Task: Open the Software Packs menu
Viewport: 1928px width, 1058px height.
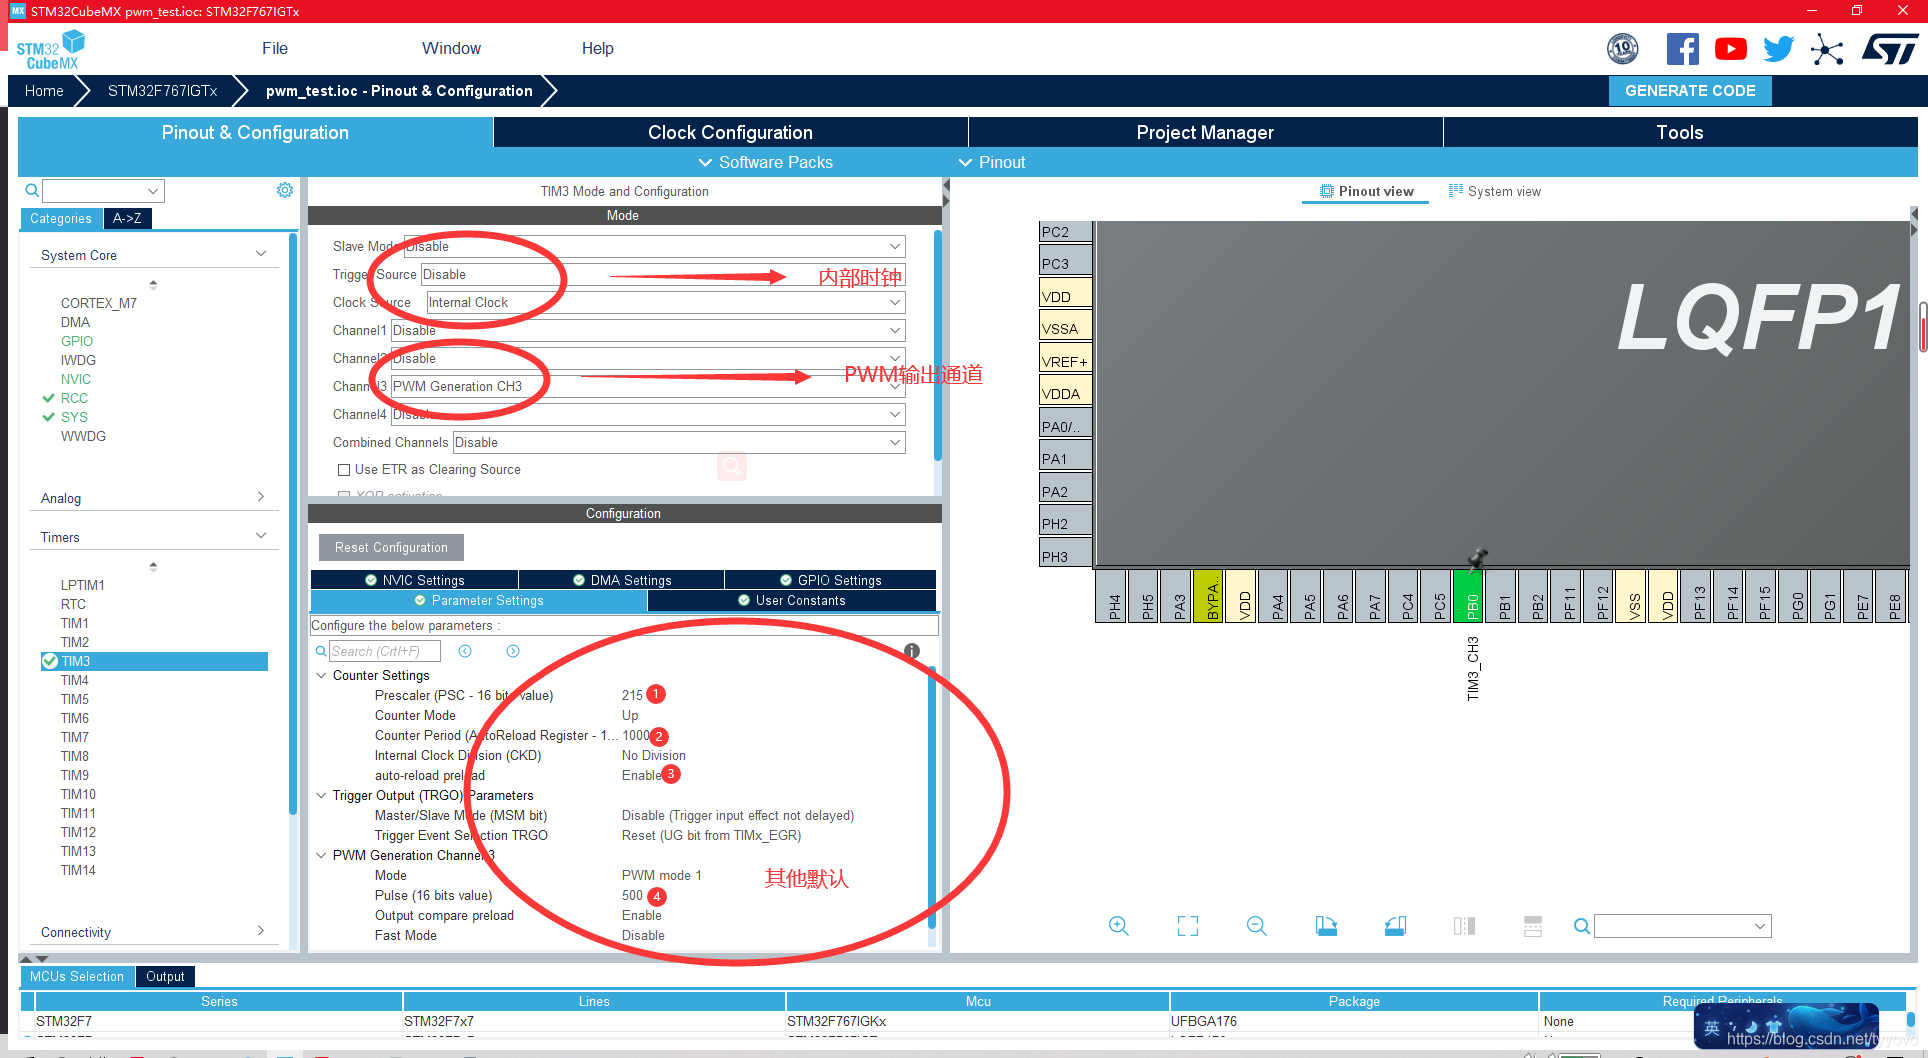Action: tap(765, 162)
